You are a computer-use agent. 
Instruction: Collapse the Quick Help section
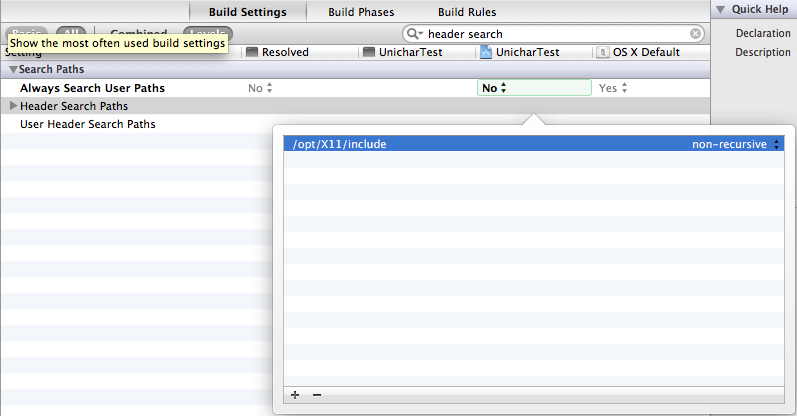pos(720,9)
